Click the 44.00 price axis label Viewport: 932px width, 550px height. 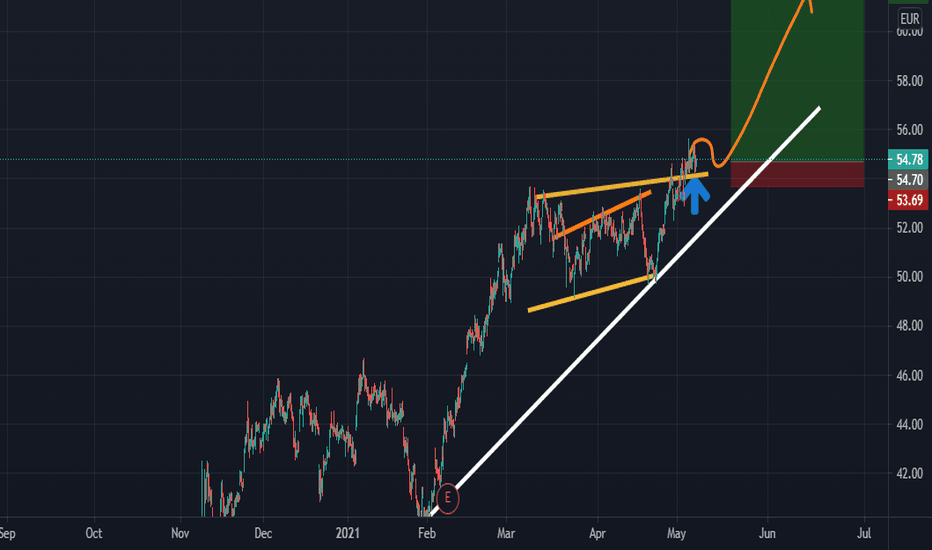[x=909, y=425]
